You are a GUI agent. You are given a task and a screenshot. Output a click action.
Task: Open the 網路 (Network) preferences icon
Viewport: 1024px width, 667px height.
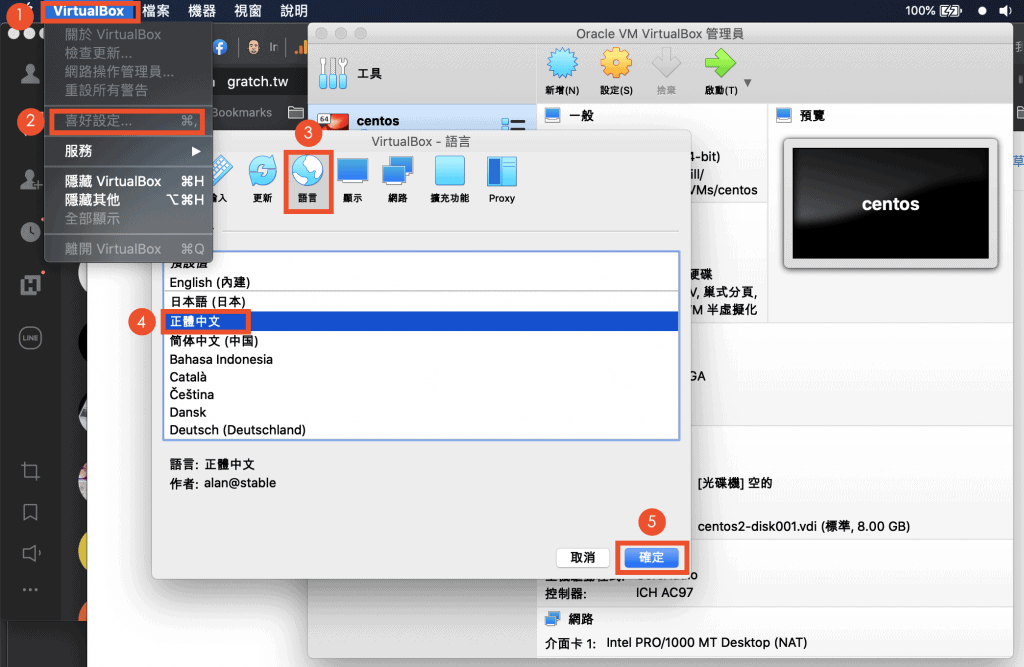click(x=397, y=177)
